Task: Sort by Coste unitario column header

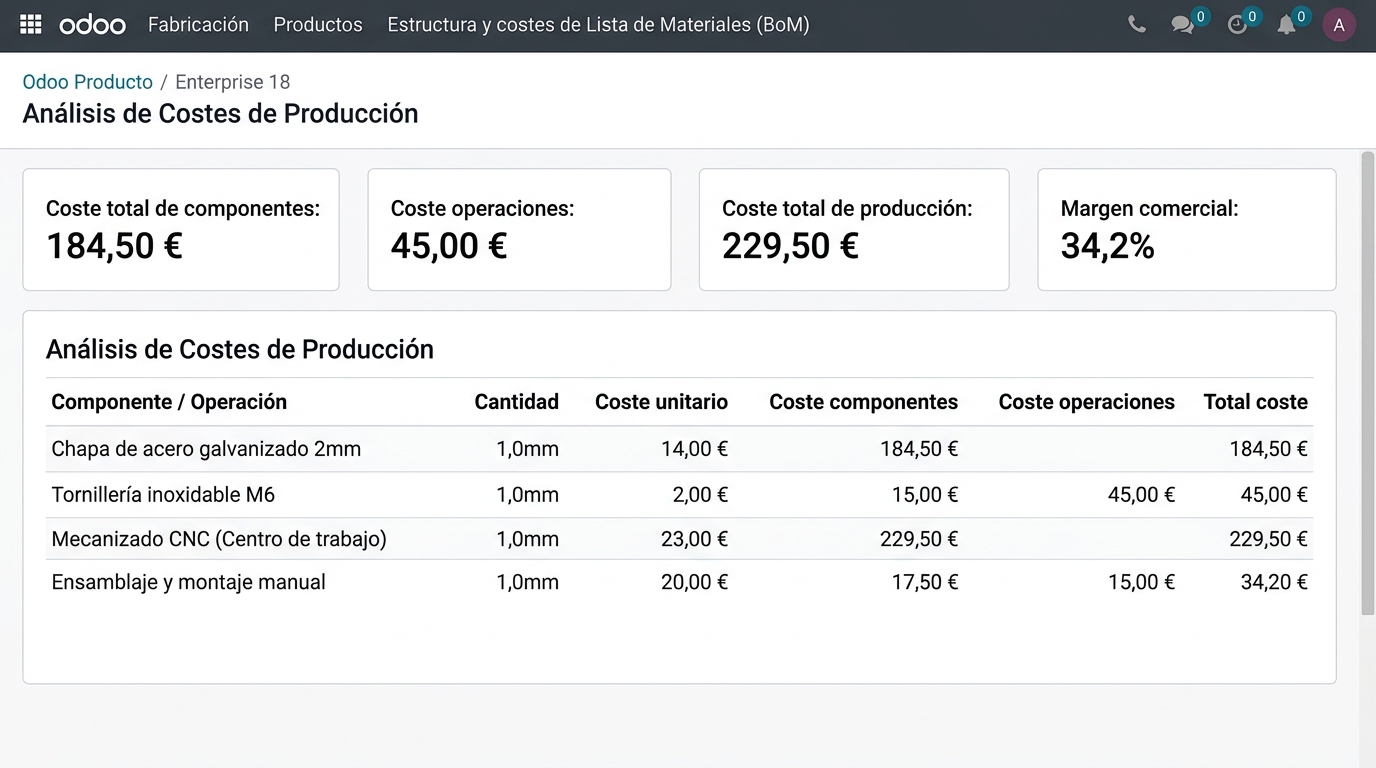Action: point(661,402)
